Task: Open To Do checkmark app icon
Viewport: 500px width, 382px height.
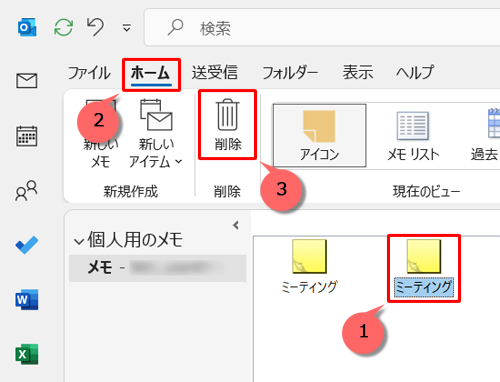Action: [x=27, y=245]
